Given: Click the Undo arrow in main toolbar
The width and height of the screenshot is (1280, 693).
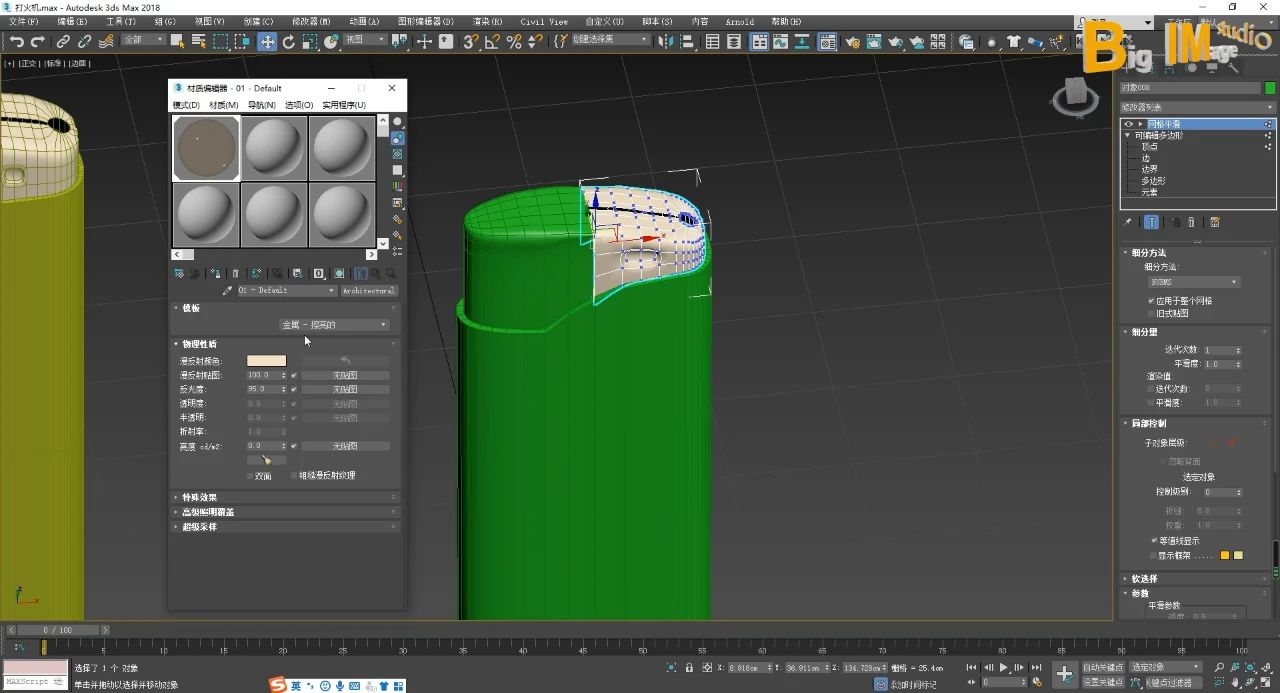Looking at the screenshot, I should (16, 41).
